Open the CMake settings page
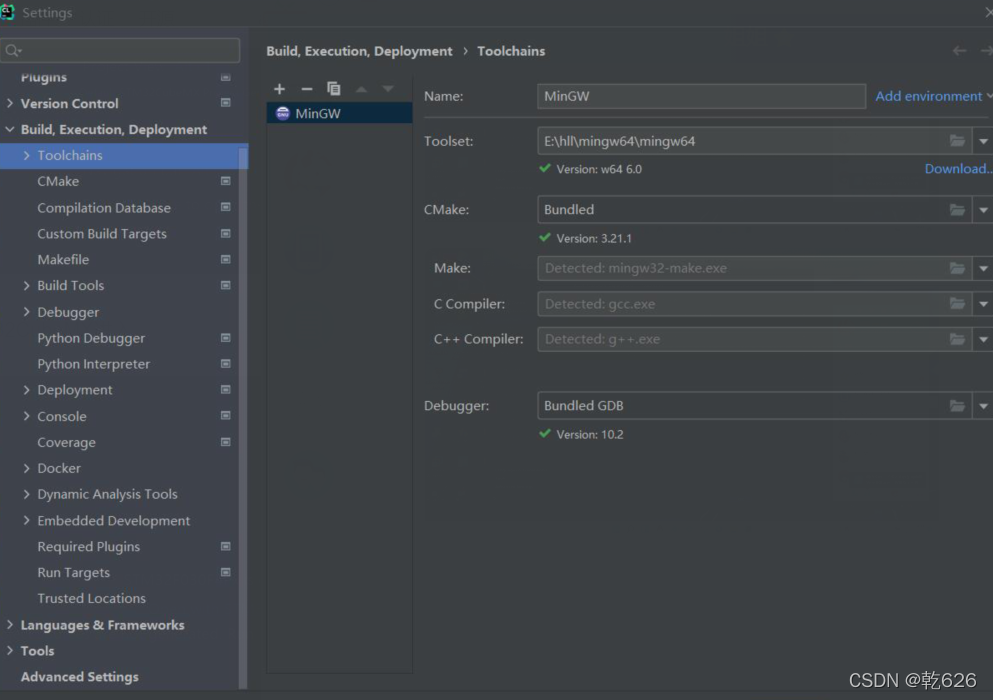Image resolution: width=993 pixels, height=700 pixels. (x=58, y=181)
